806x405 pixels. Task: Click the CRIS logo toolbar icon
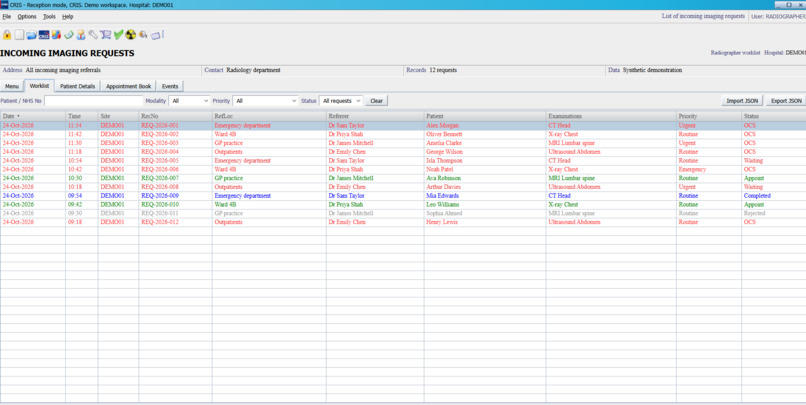point(44,35)
